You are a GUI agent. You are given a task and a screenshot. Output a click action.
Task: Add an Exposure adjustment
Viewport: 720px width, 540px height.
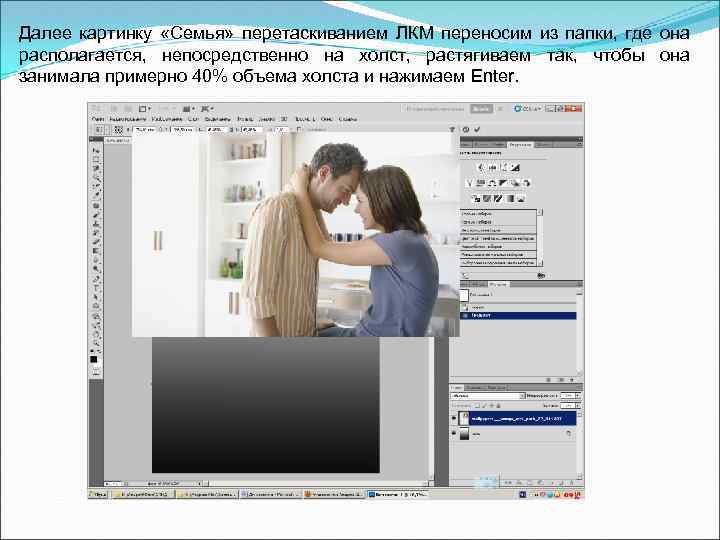point(515,168)
